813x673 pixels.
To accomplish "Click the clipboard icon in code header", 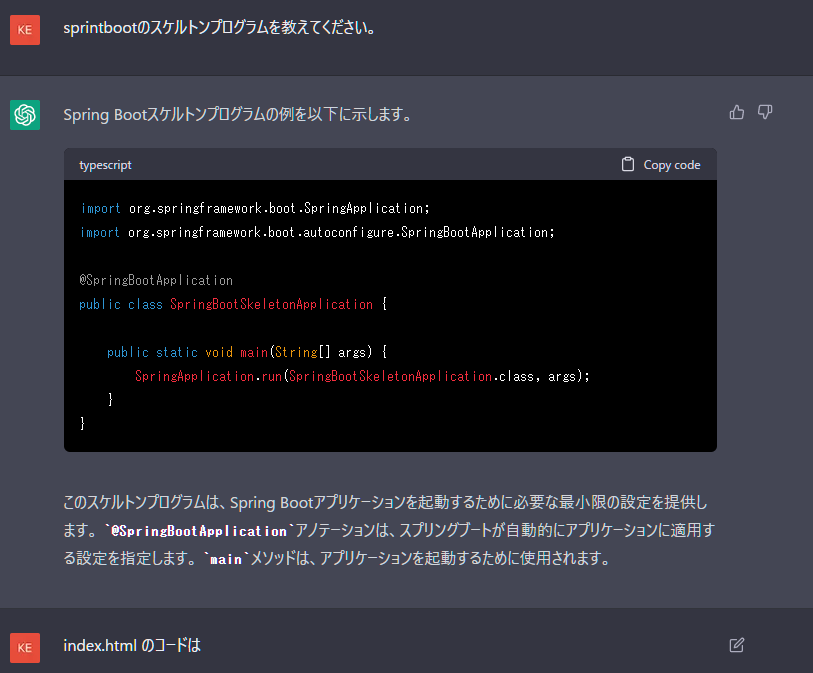I will pyautogui.click(x=628, y=165).
